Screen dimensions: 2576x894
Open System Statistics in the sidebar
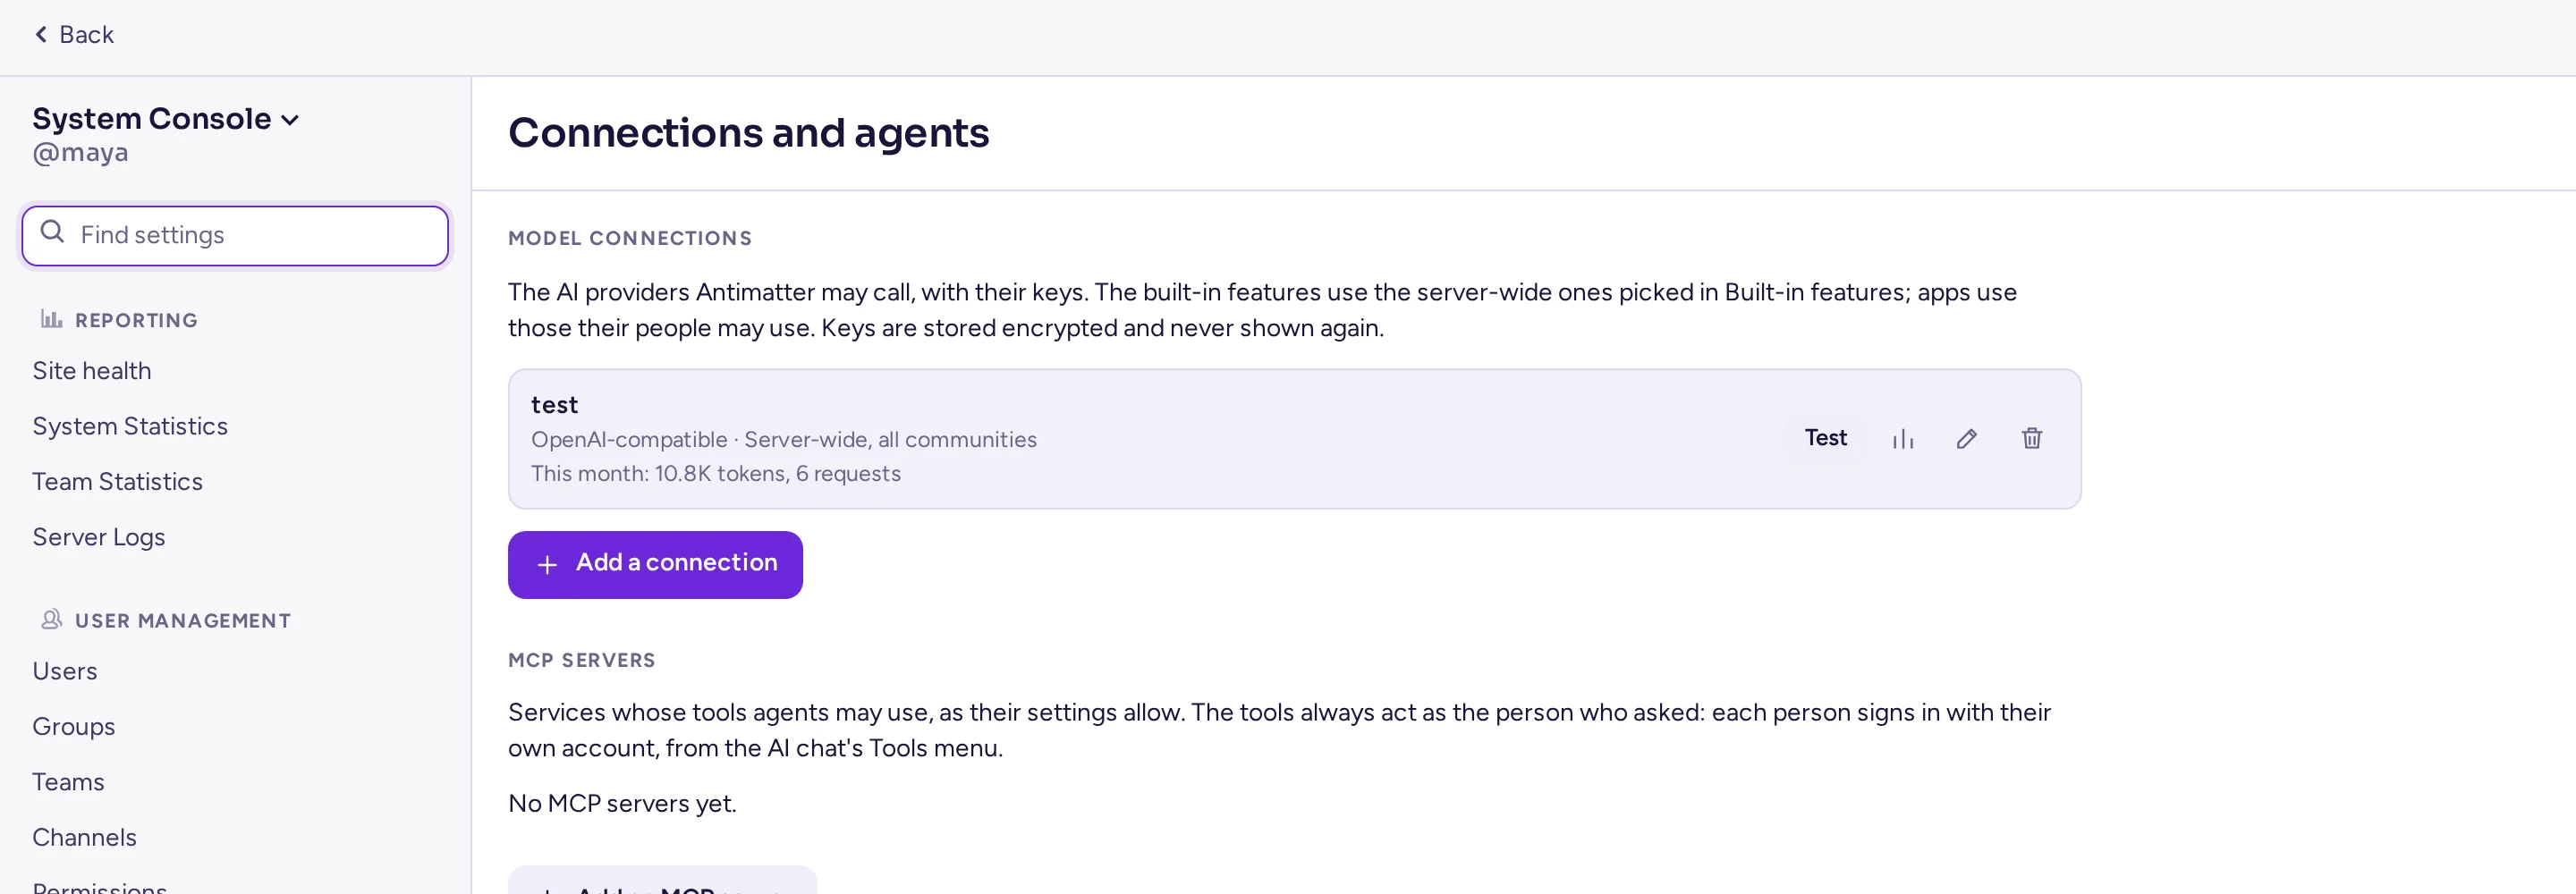tap(130, 426)
